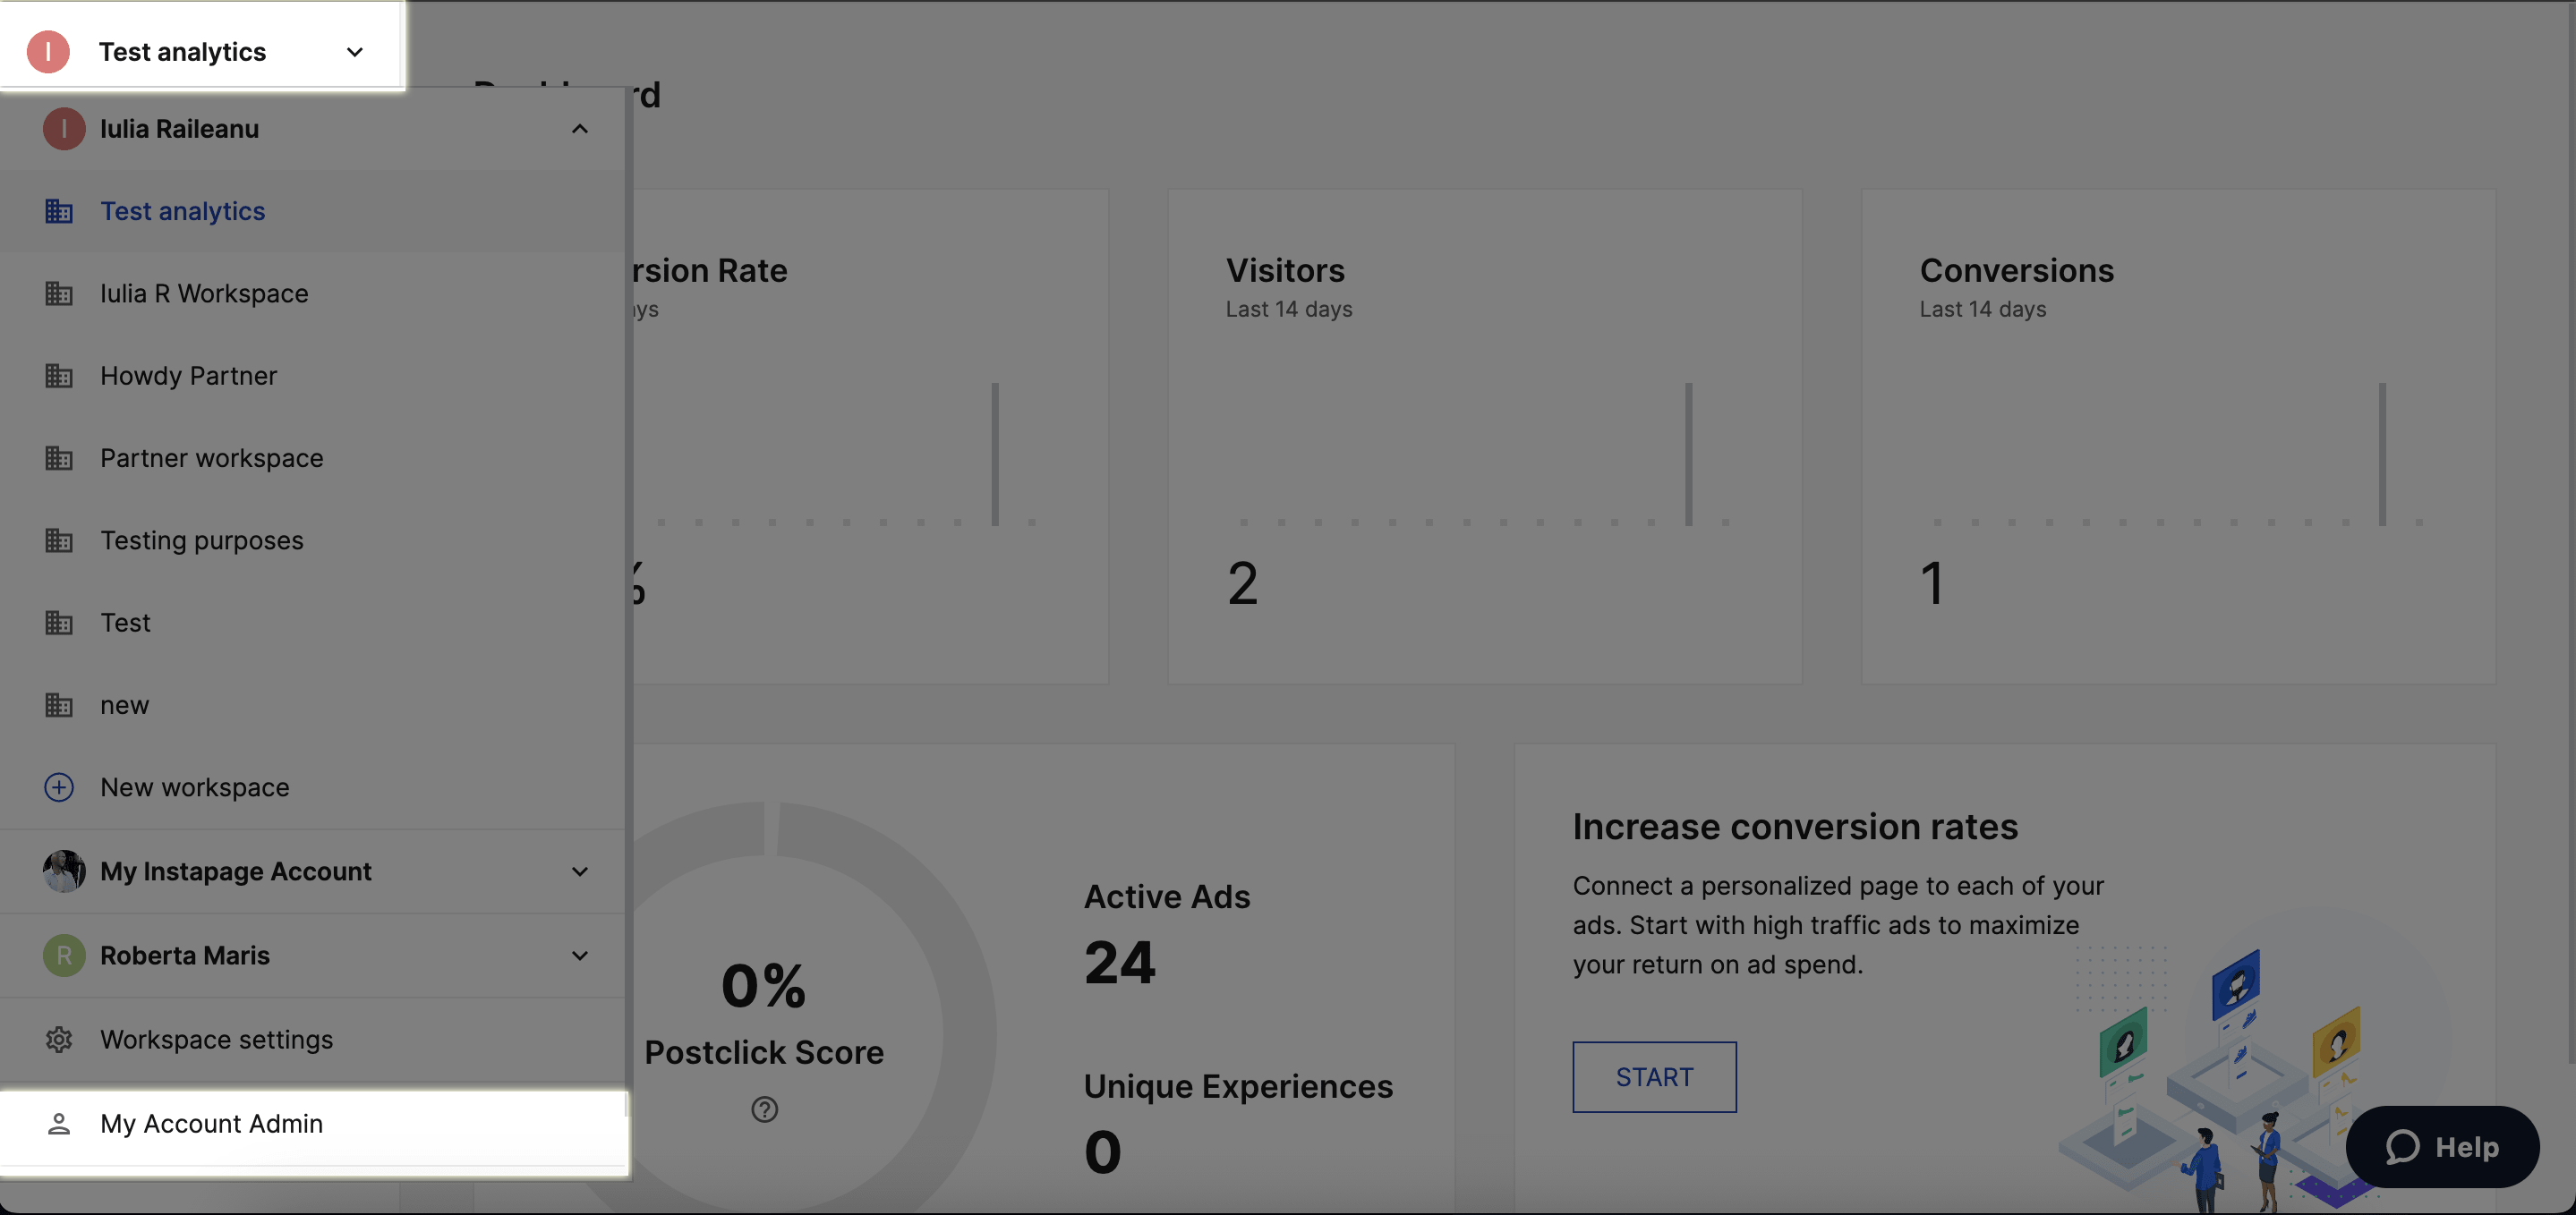Click the building icon beside Testing purposes
Screen dimensions: 2576x1215
pos(59,540)
